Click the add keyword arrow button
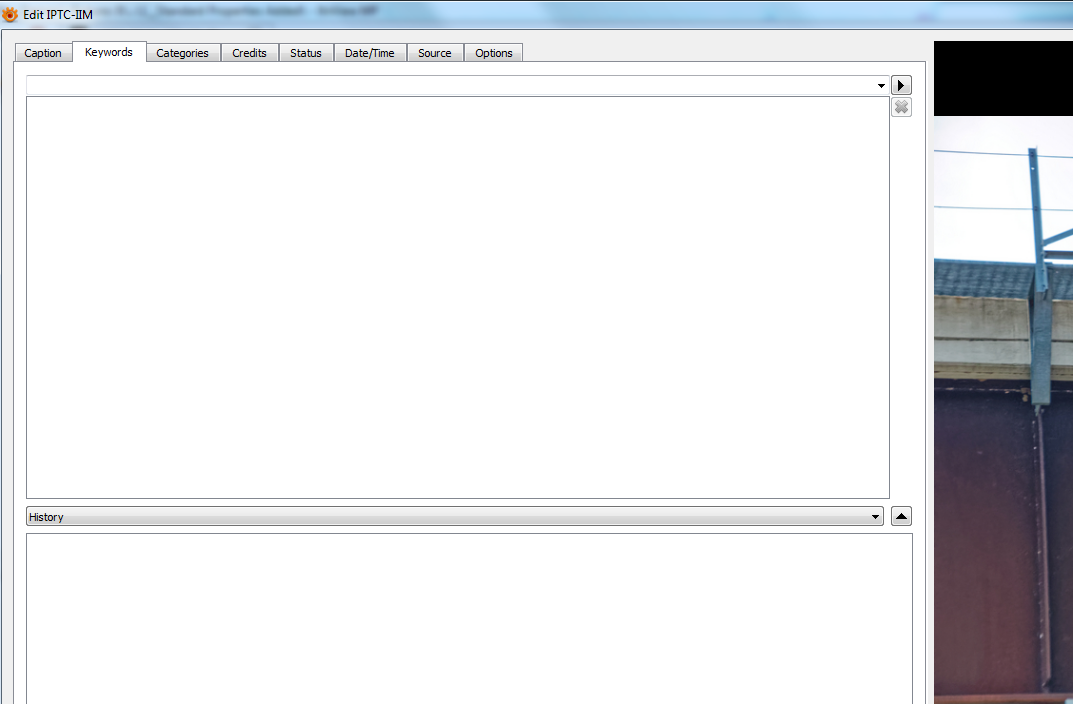Image resolution: width=1073 pixels, height=704 pixels. [x=901, y=85]
